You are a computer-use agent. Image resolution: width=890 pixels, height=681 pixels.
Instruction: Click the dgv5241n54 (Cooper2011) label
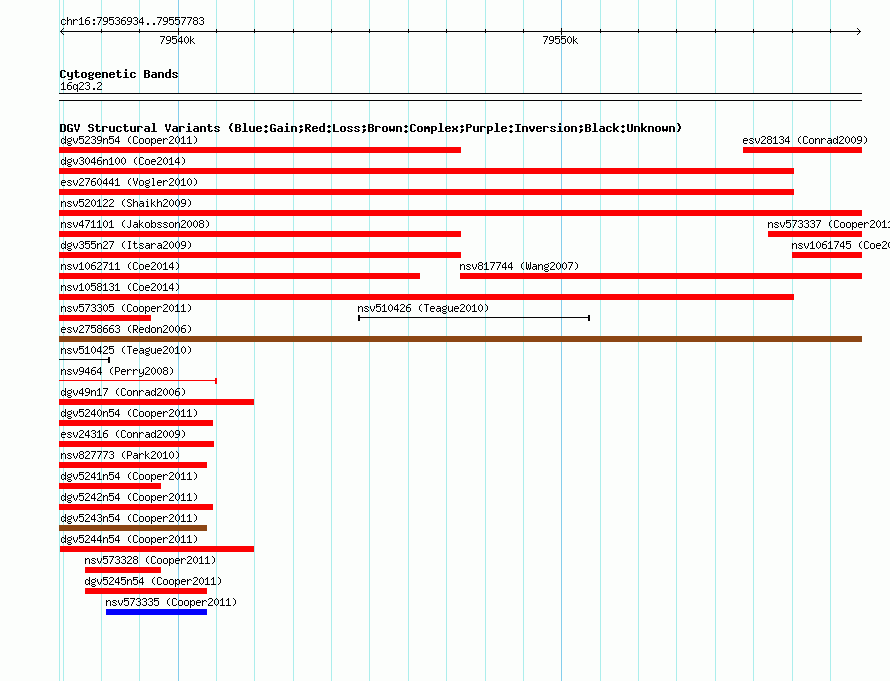click(129, 476)
